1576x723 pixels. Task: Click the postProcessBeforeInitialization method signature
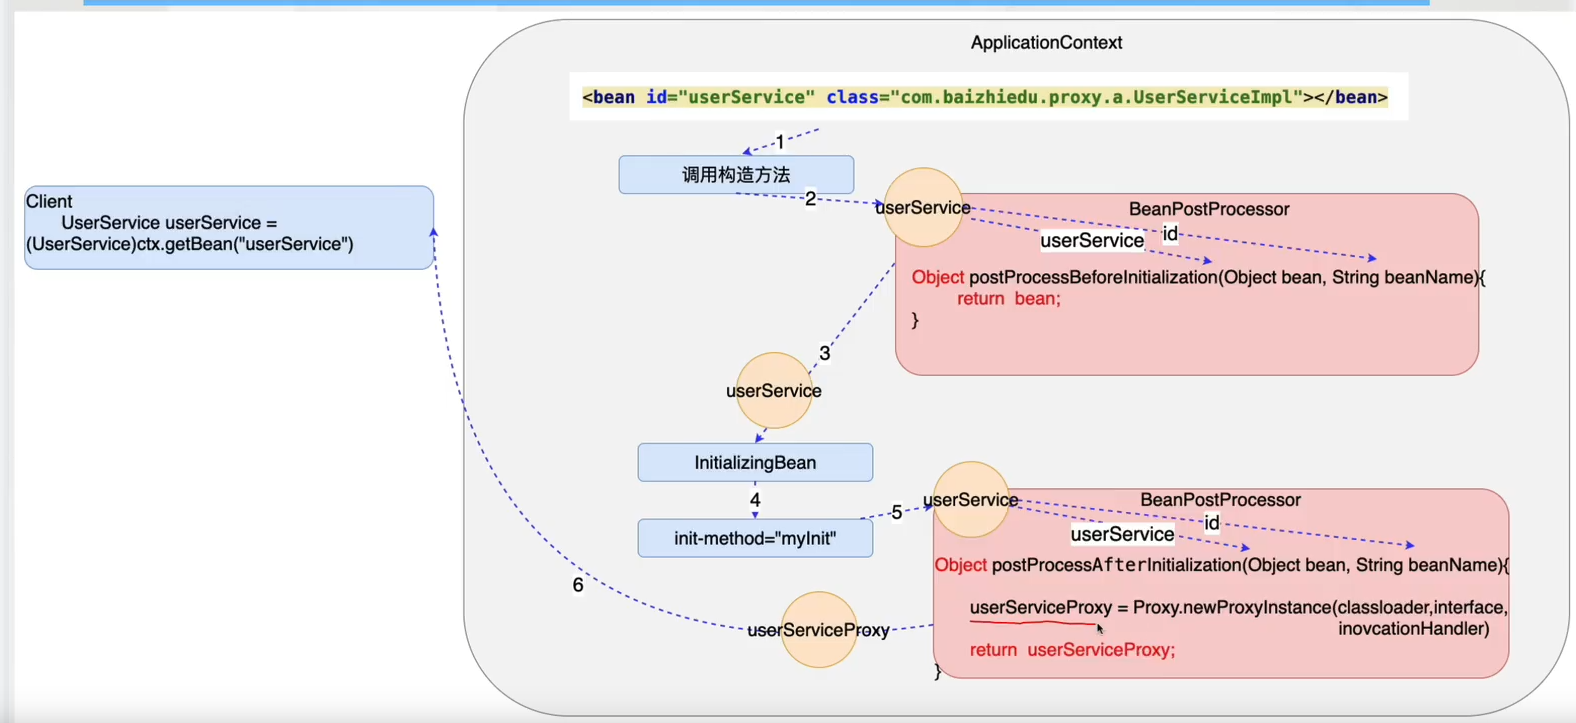(x=1198, y=277)
